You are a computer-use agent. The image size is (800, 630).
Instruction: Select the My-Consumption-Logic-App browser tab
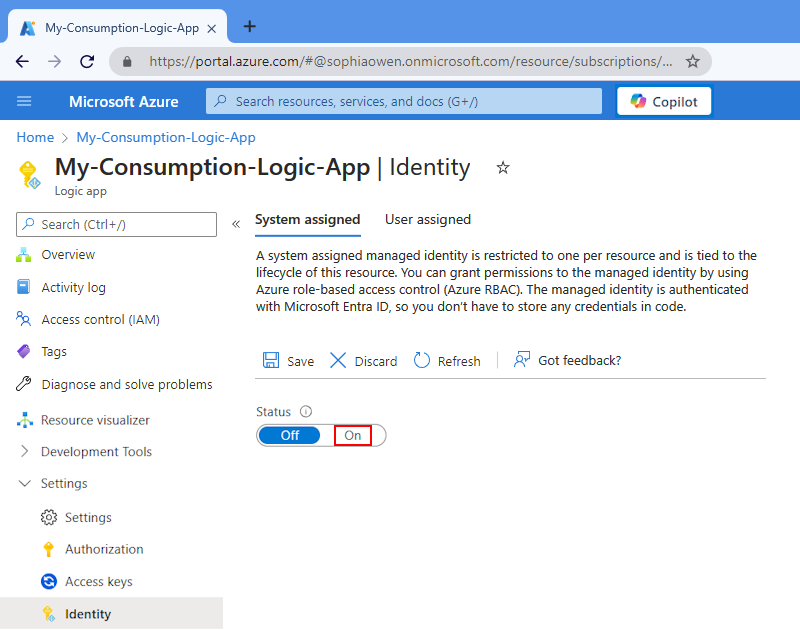[x=117, y=28]
